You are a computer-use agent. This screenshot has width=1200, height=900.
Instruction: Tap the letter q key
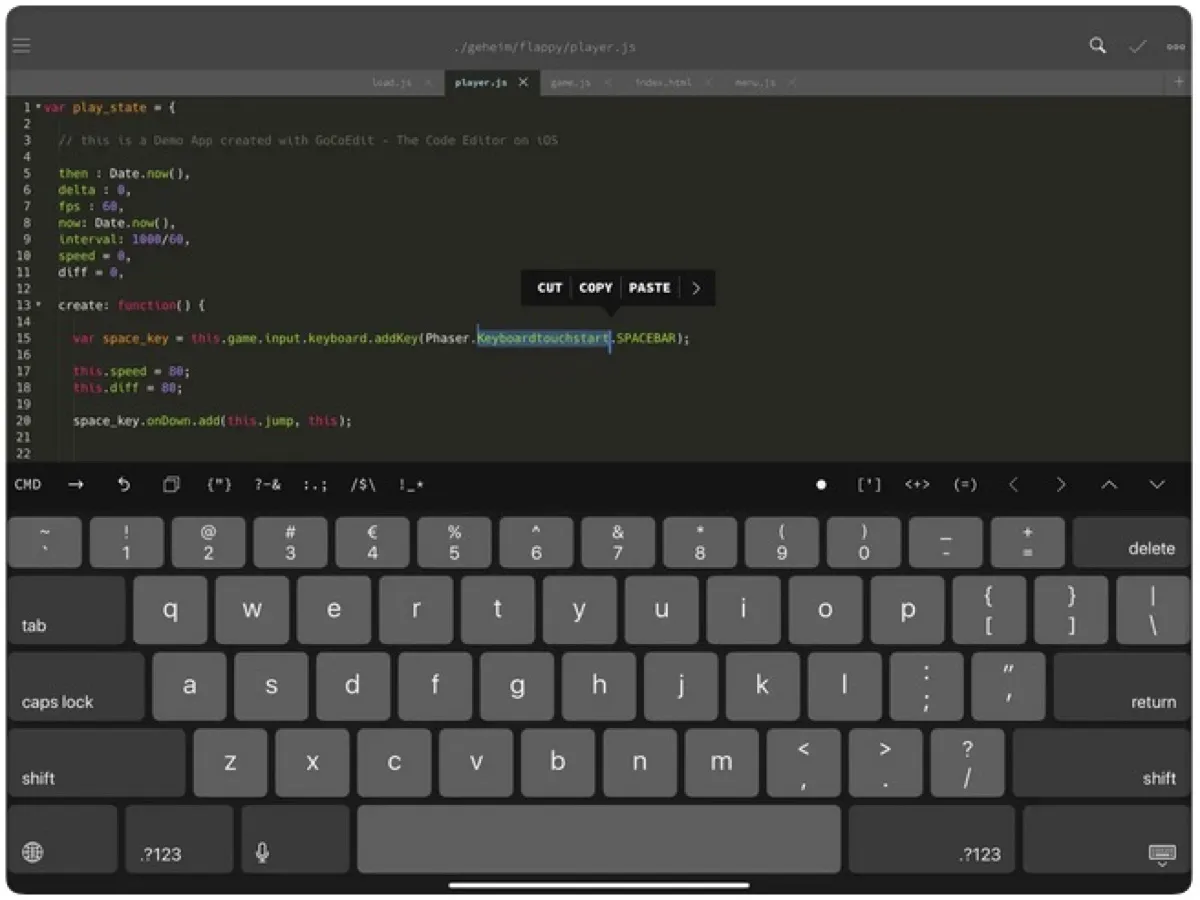pos(170,610)
